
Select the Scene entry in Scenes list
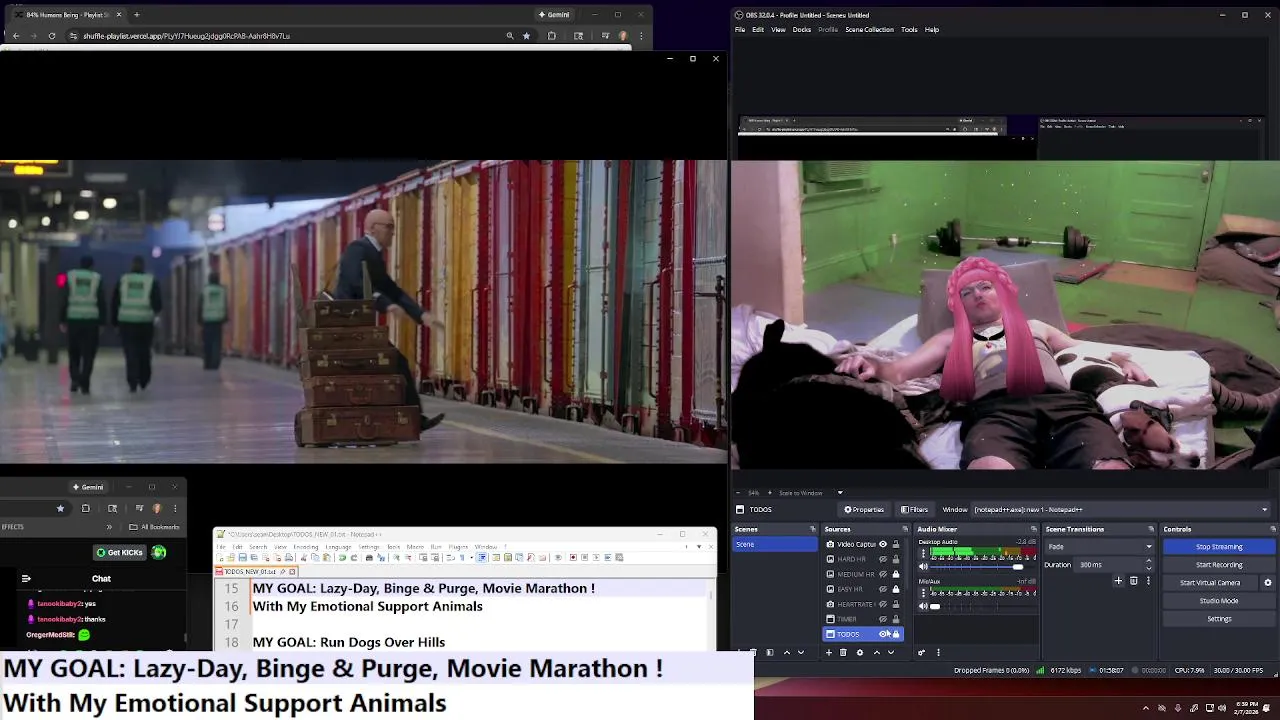click(x=775, y=544)
